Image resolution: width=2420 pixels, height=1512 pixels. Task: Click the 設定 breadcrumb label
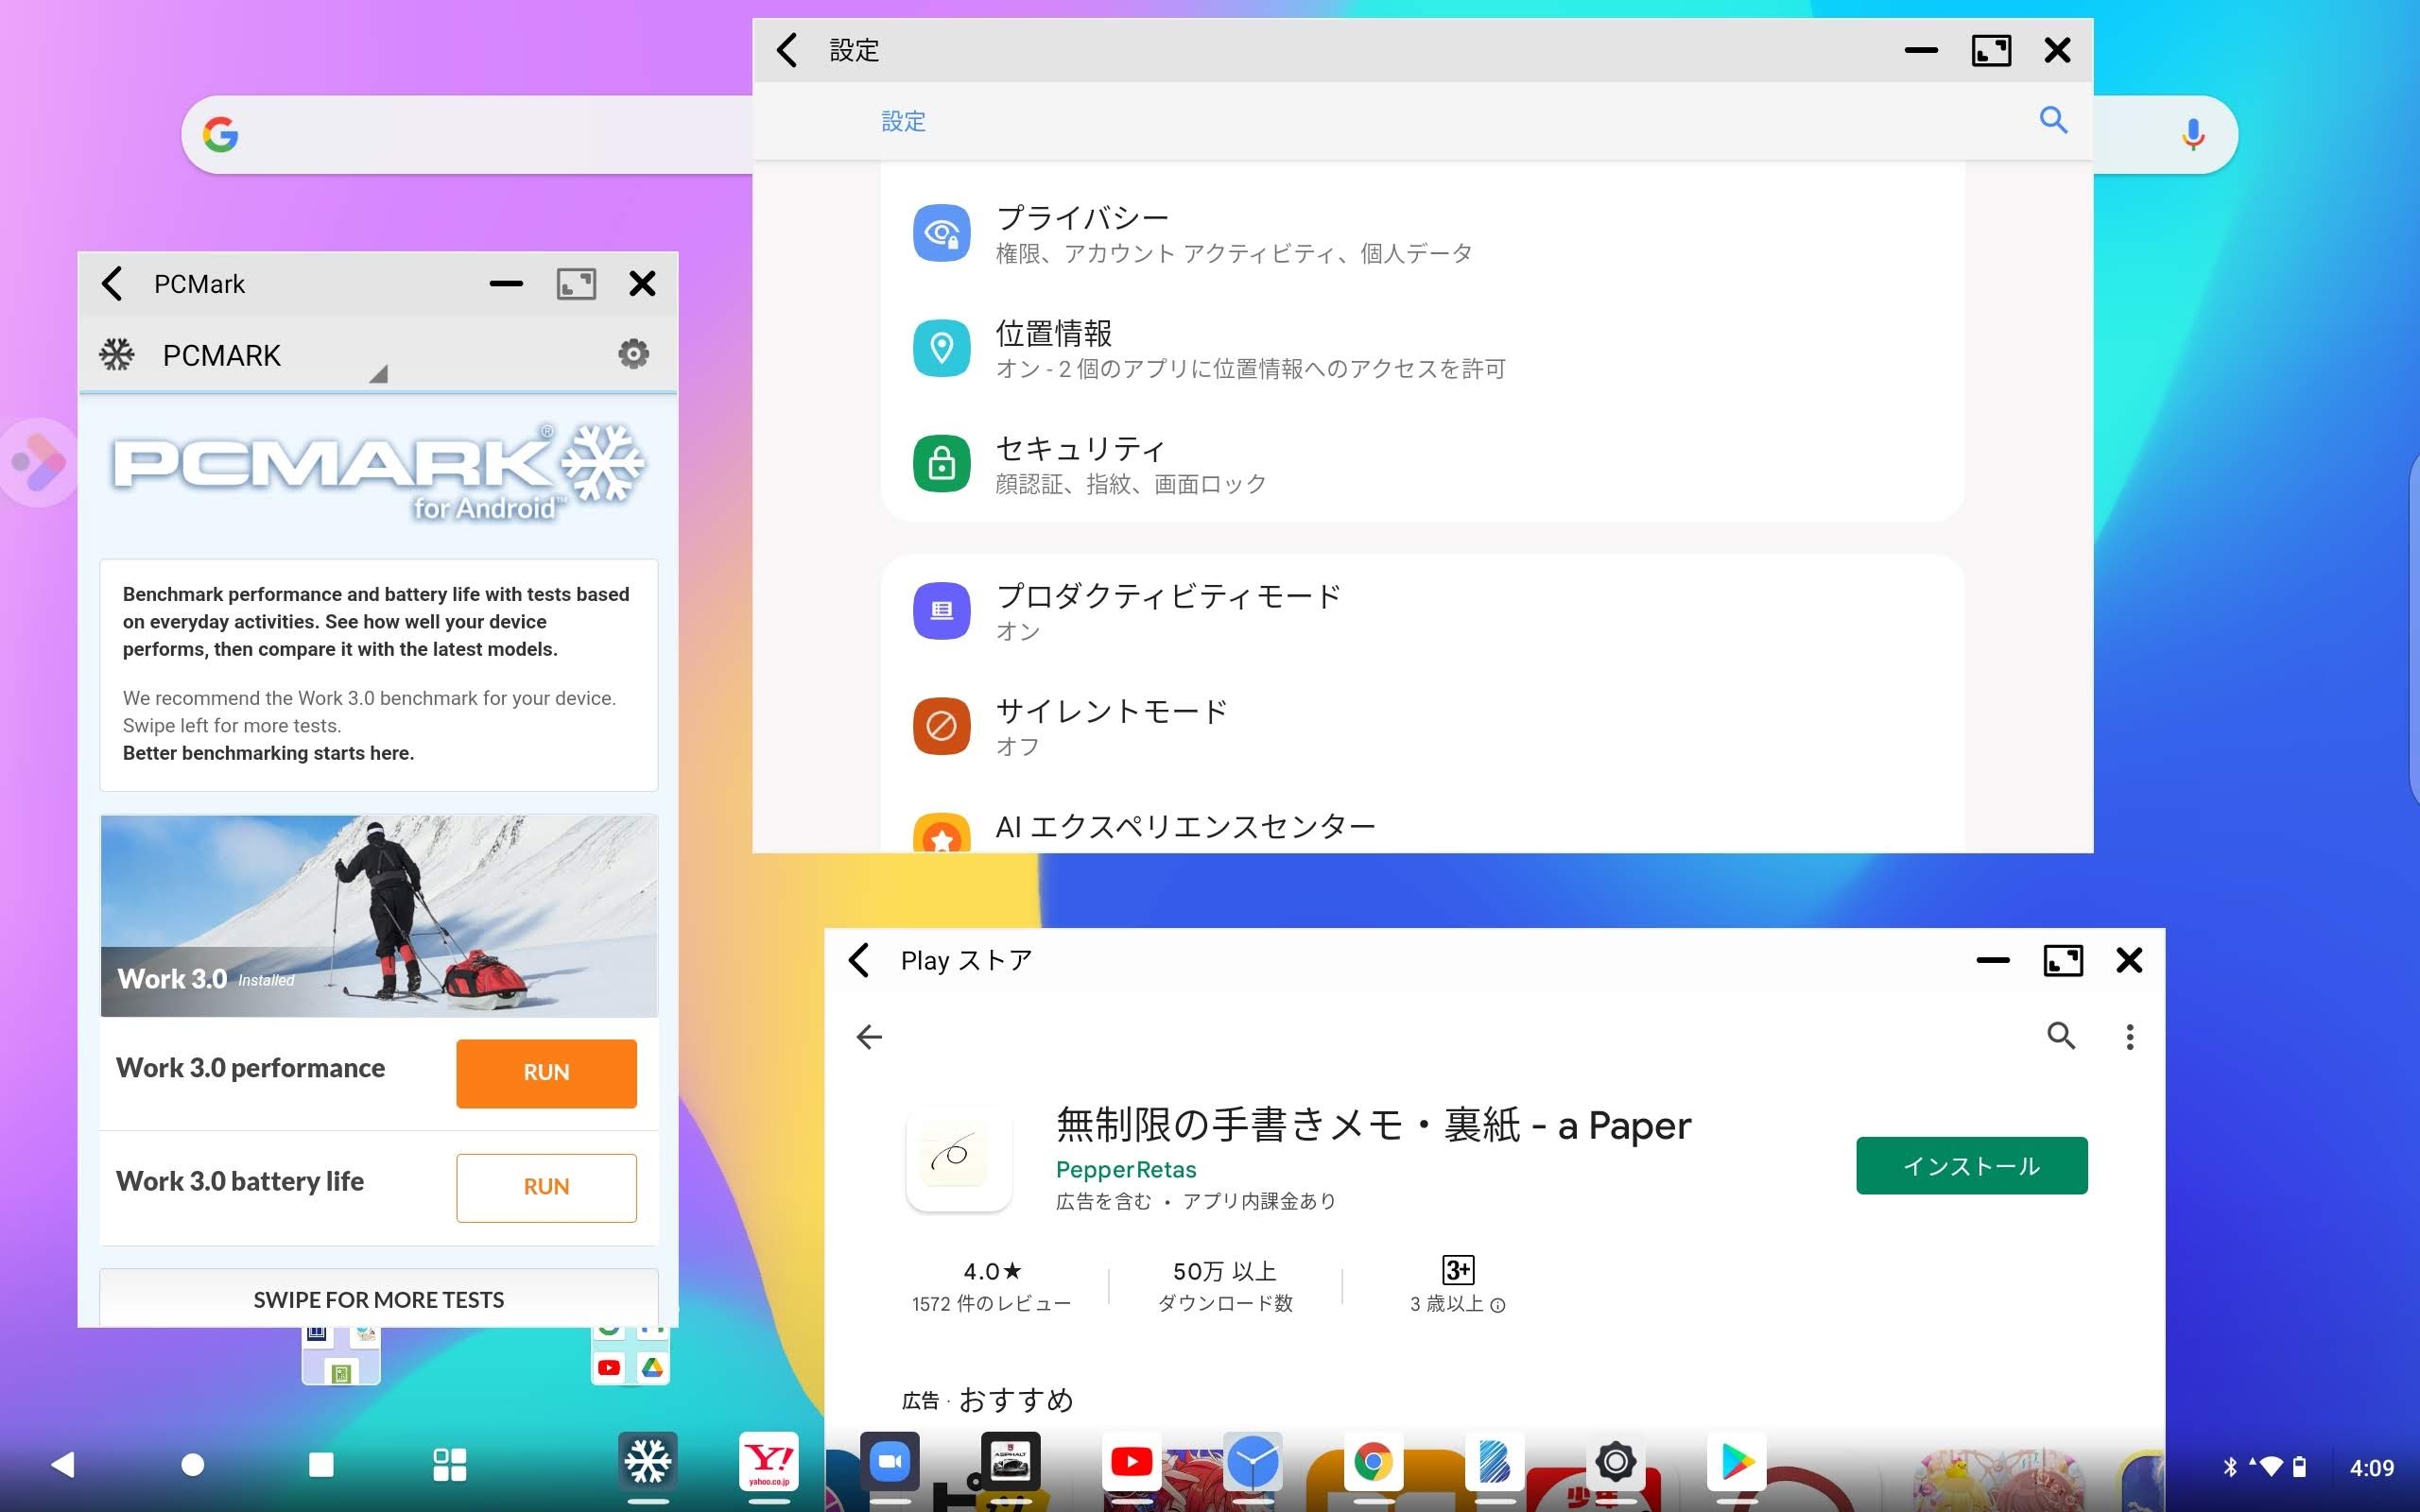coord(903,121)
